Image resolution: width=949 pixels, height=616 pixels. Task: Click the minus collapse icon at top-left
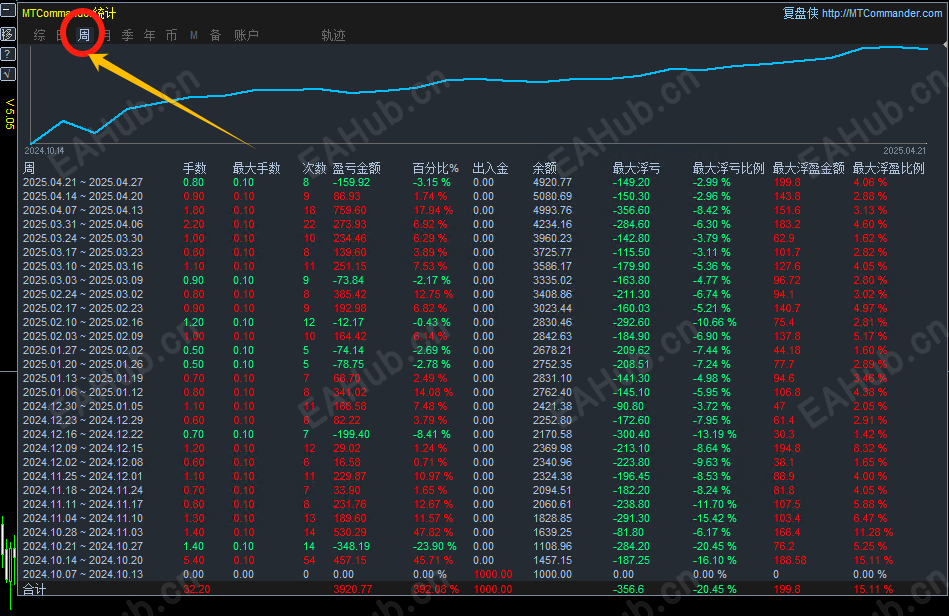pos(8,10)
